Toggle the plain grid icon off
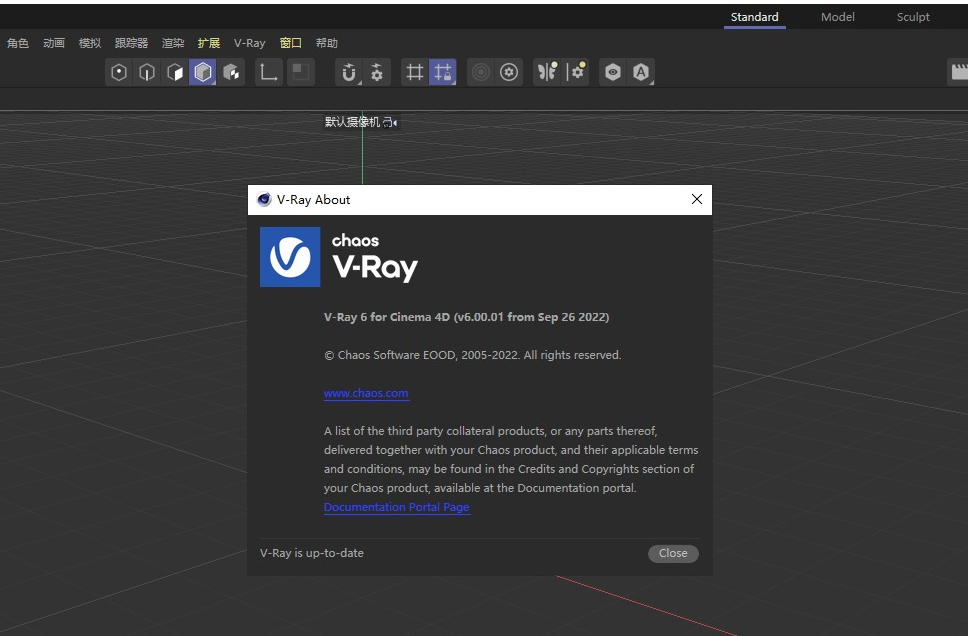The height and width of the screenshot is (636, 968). 414,71
